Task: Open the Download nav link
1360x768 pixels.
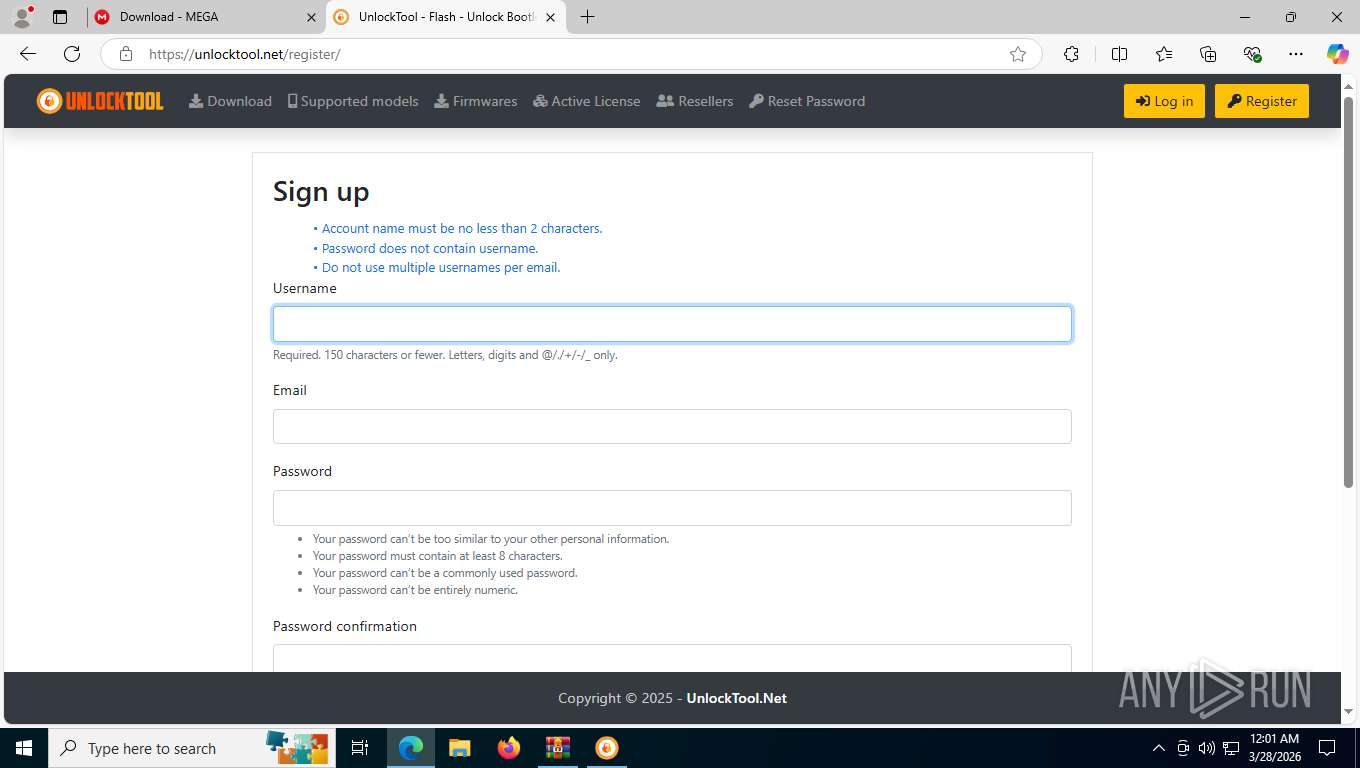Action: coord(230,101)
